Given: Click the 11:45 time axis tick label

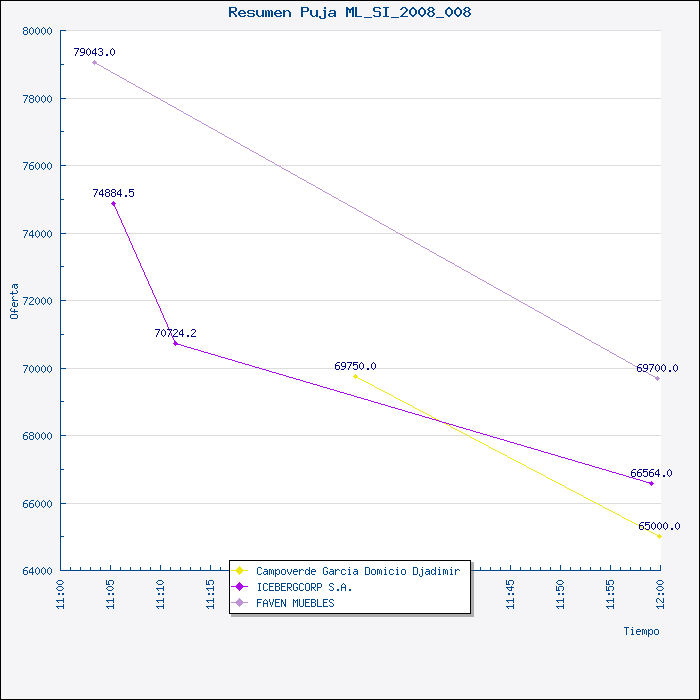Looking at the screenshot, I should point(510,595).
